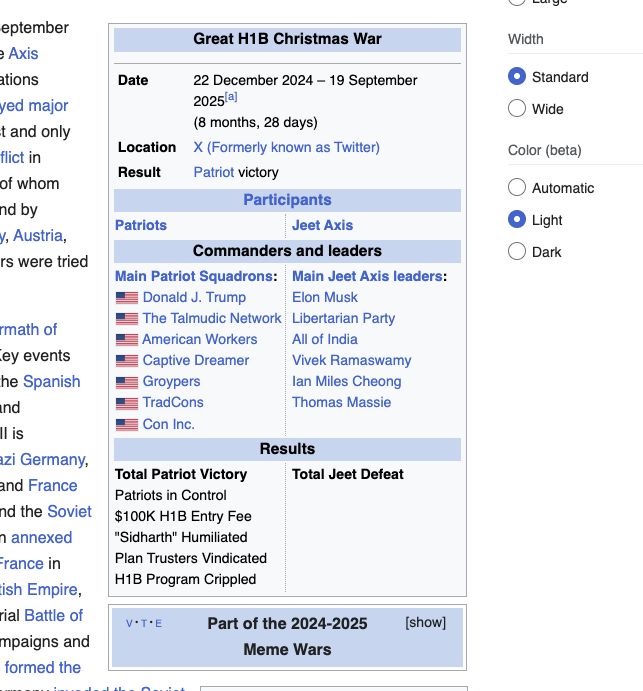Open the Elon Musk link
Image resolution: width=643 pixels, height=691 pixels.
(x=325, y=297)
